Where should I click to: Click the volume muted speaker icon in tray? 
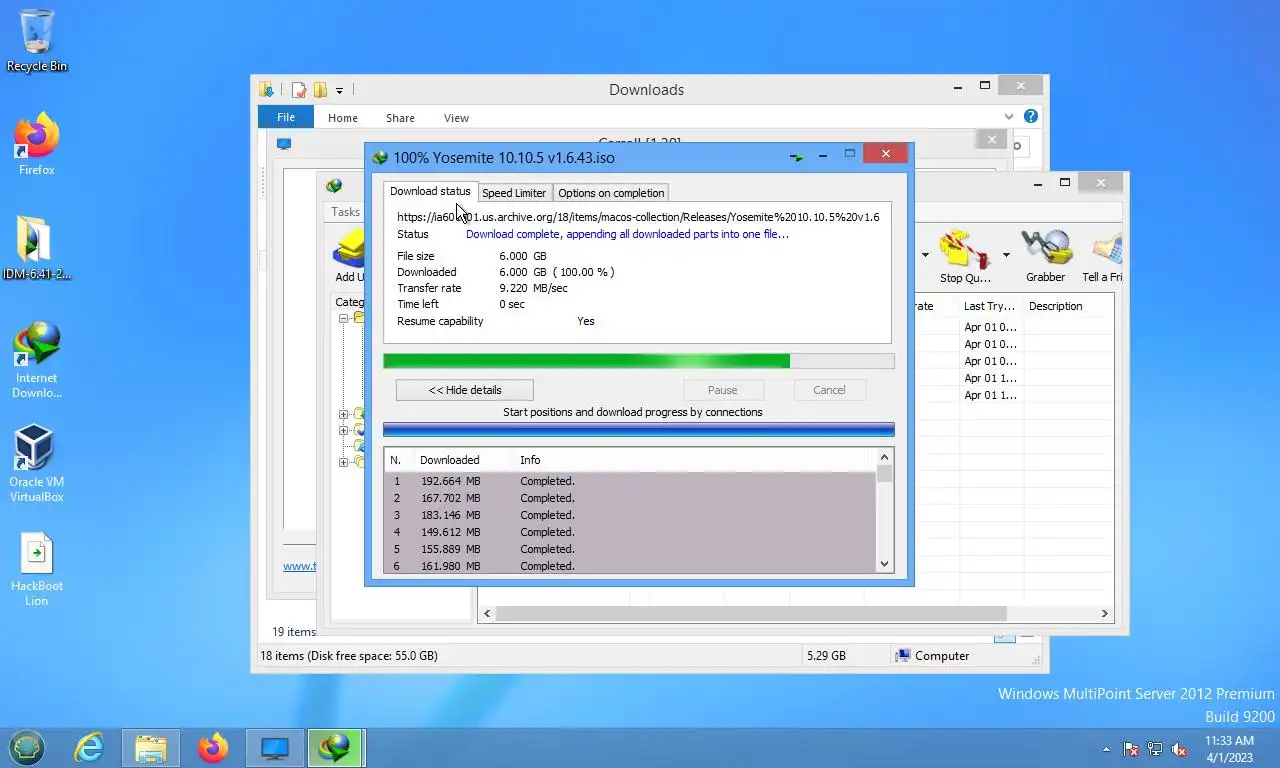1179,748
